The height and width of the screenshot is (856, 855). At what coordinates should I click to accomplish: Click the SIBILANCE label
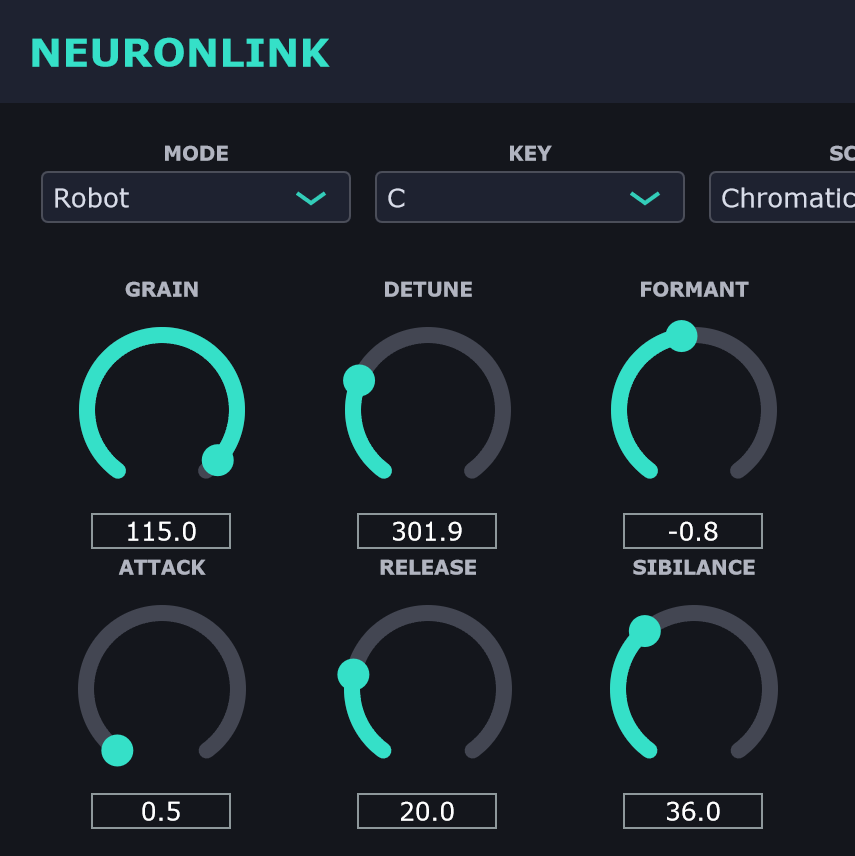(693, 568)
